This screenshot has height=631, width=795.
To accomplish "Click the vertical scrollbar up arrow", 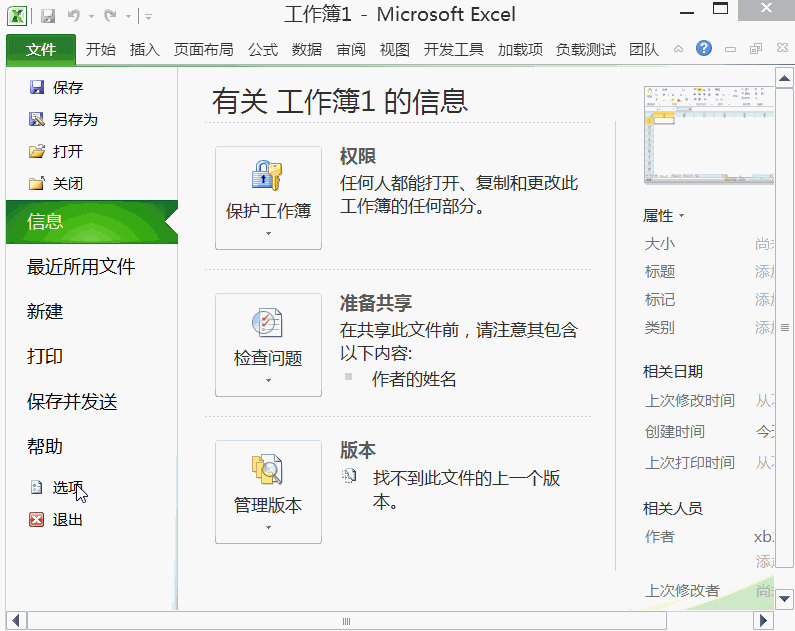I will (784, 78).
